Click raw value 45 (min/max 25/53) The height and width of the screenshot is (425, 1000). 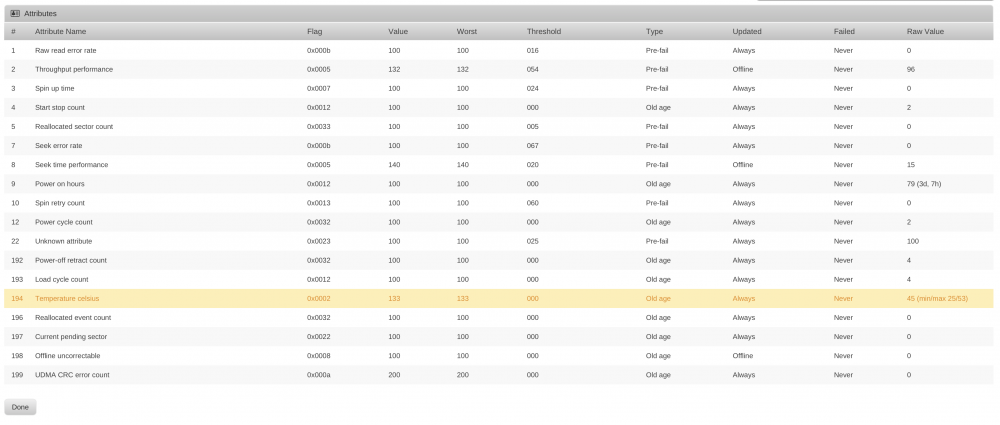[938, 299]
